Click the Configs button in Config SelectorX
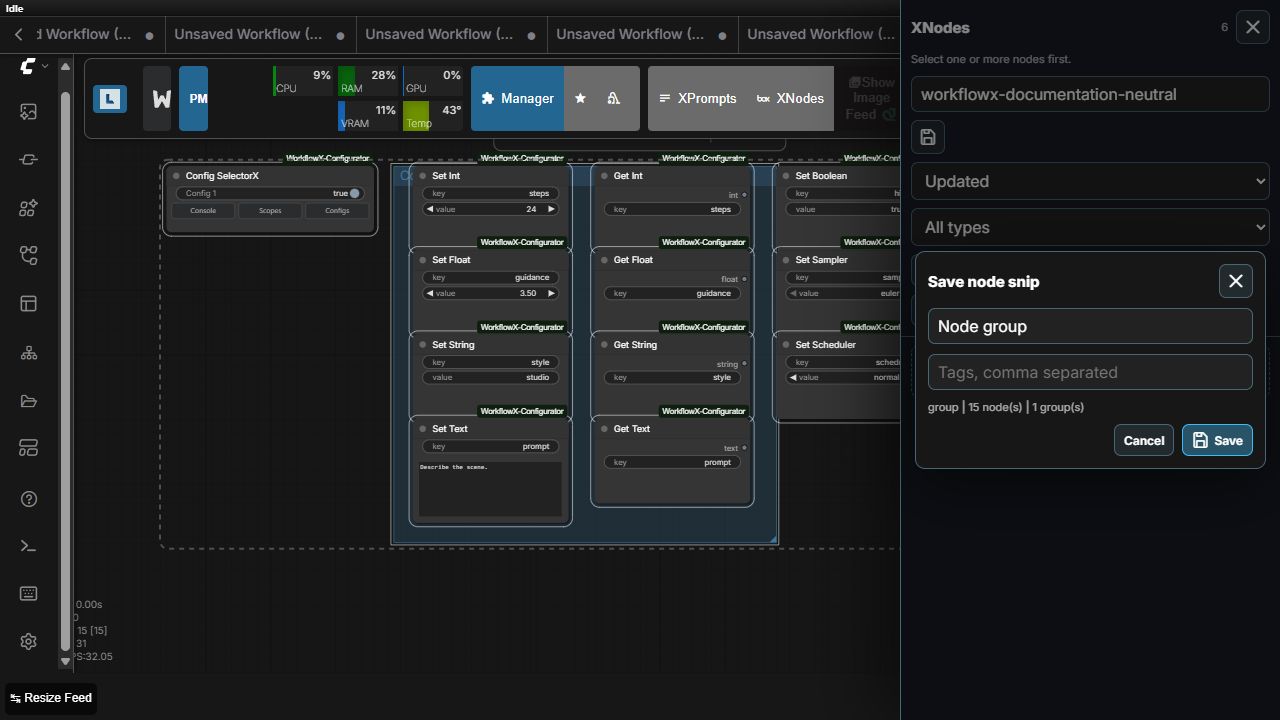The height and width of the screenshot is (720, 1280). click(x=337, y=210)
